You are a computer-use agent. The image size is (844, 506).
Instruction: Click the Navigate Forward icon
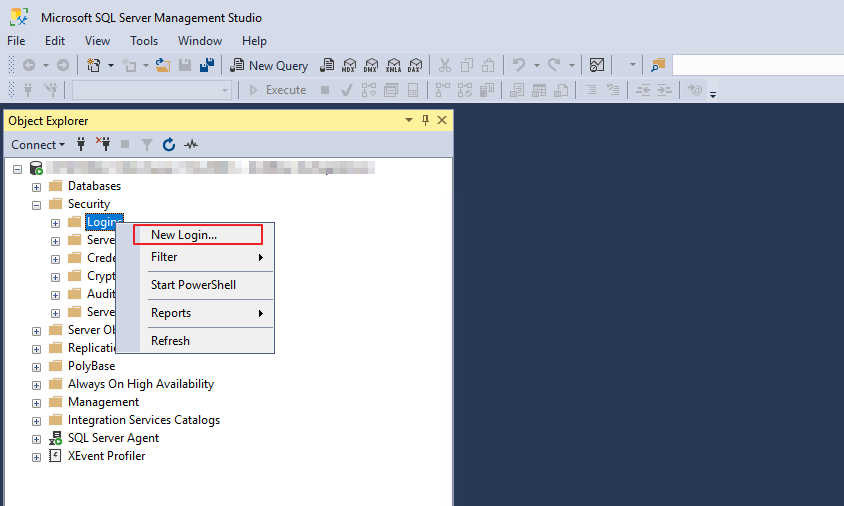(x=63, y=66)
